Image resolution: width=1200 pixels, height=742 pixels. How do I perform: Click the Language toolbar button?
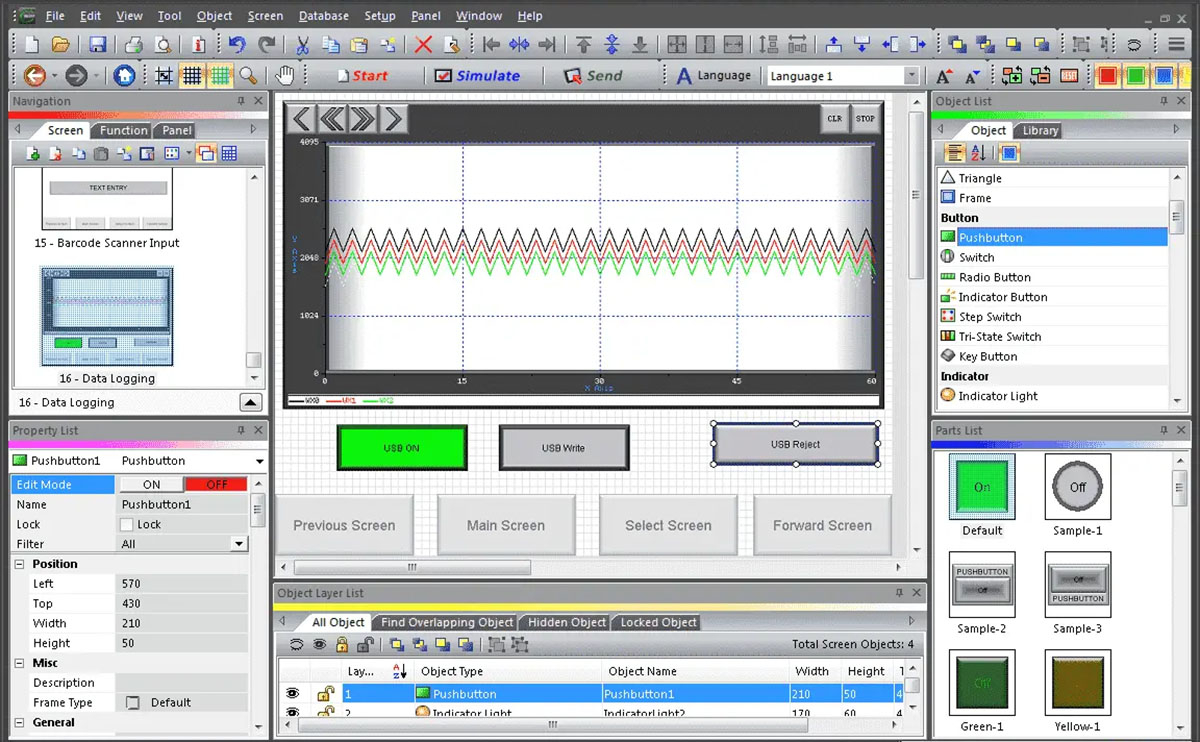click(713, 75)
